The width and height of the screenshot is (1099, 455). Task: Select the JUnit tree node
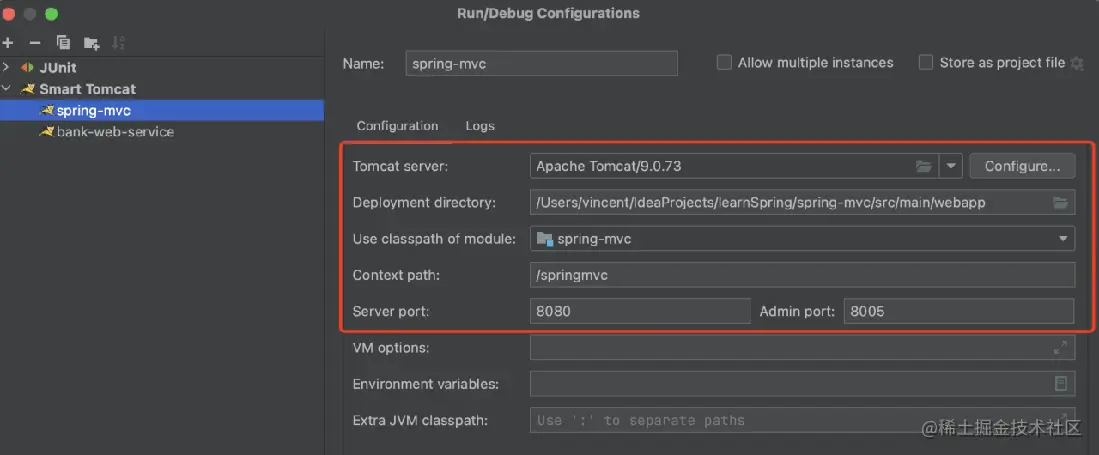tap(58, 68)
